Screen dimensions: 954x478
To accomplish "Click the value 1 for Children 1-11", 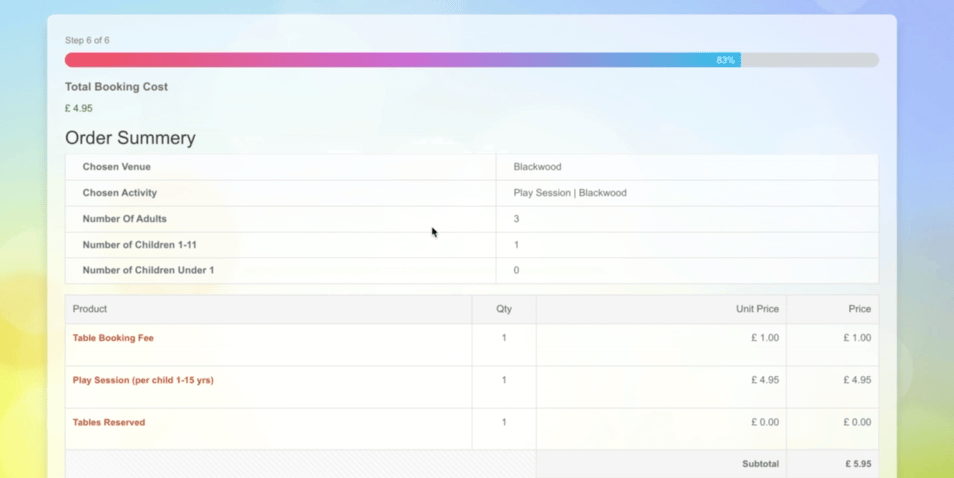I will (517, 245).
